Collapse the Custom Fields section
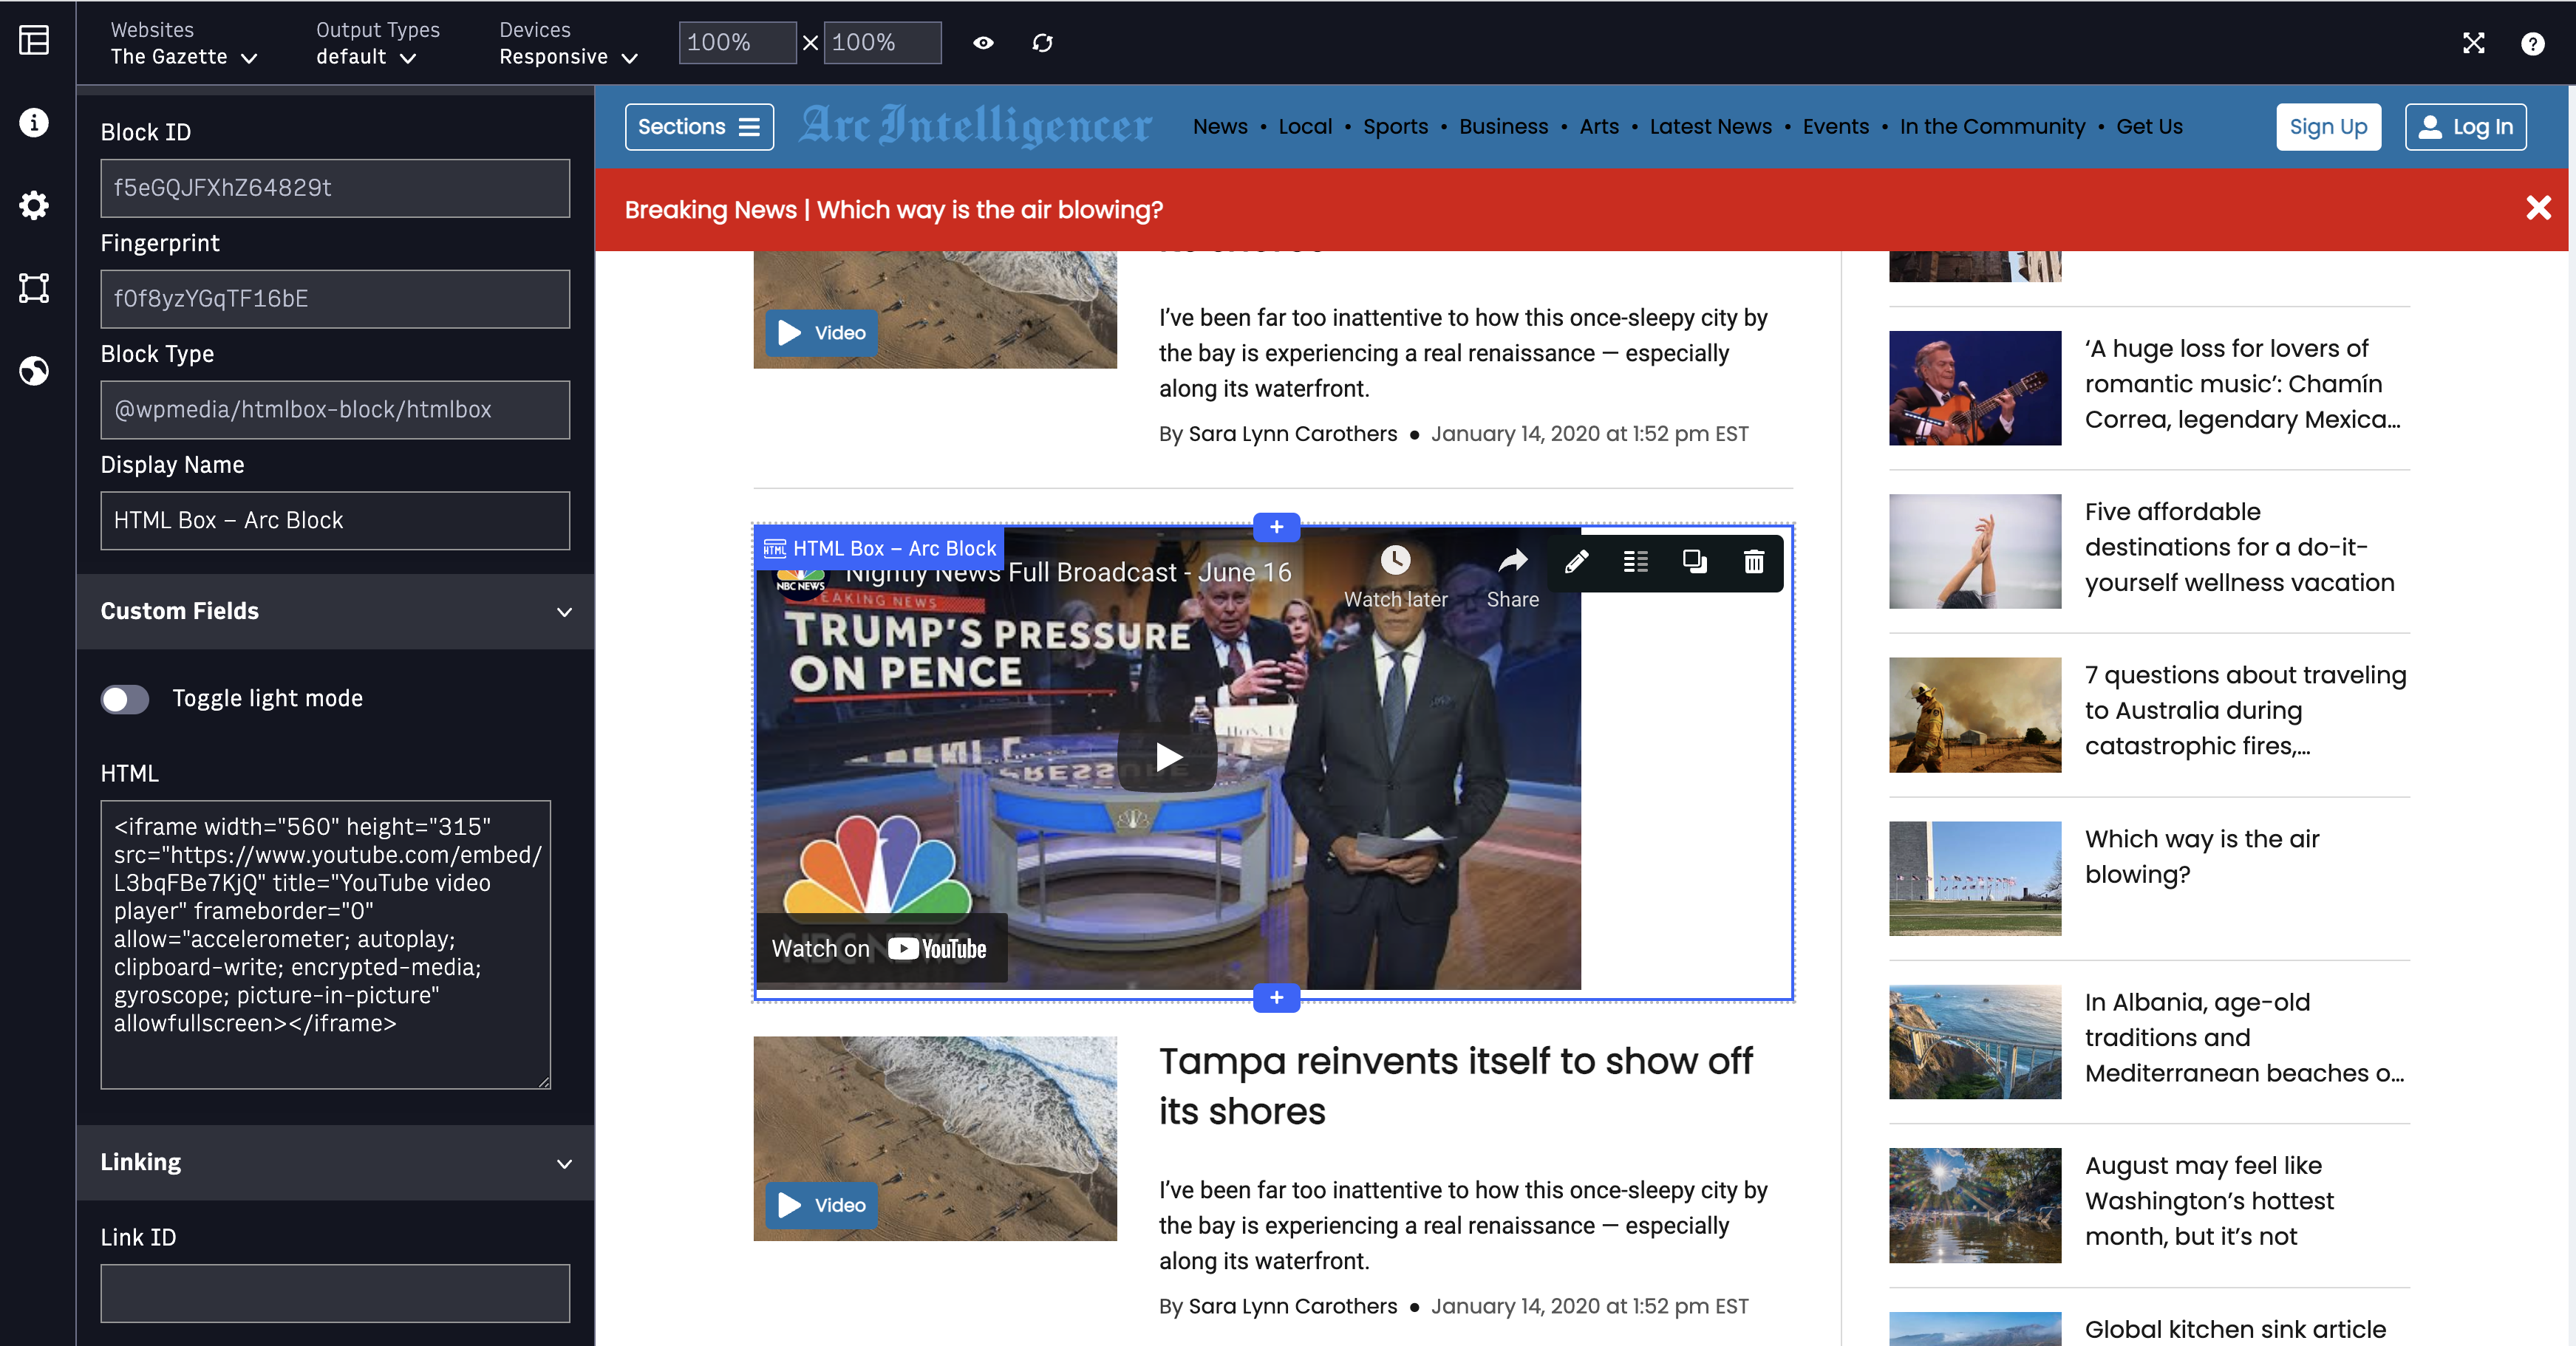 pos(335,611)
